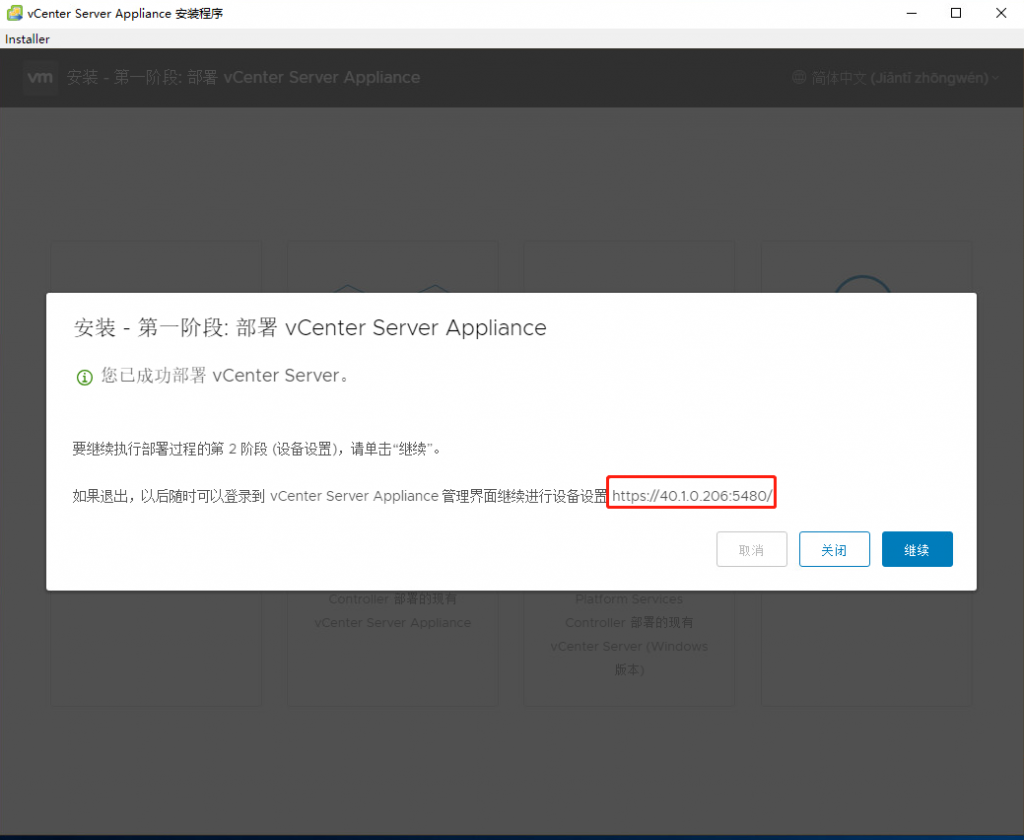The height and width of the screenshot is (840, 1024).
Task: Select the dialog title 安装 - 第一阶段 text
Action: 310,327
